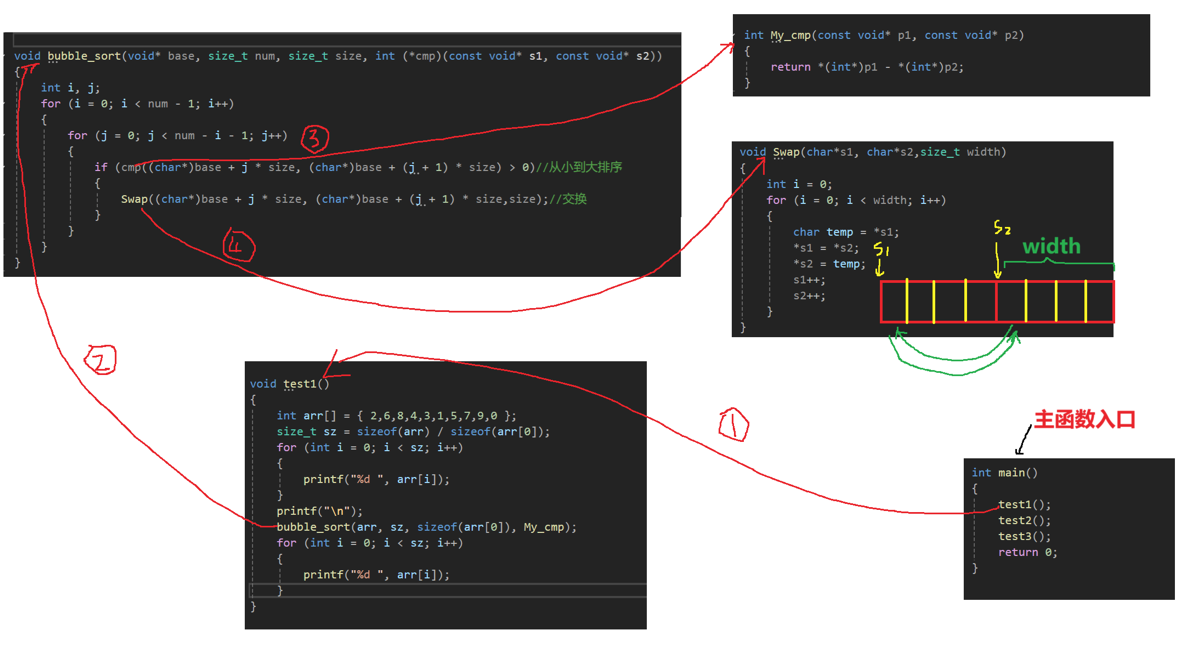Click the circled number 1 annotation
This screenshot has height=672, width=1187.
pyautogui.click(x=733, y=426)
